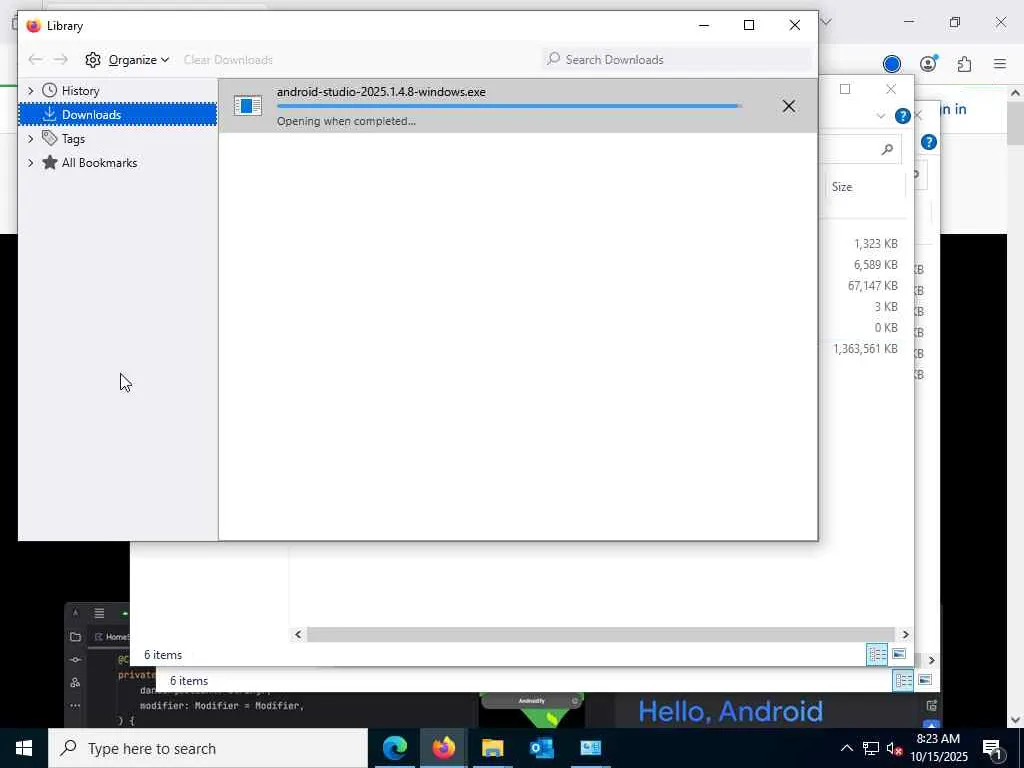Viewport: 1024px width, 768px height.
Task: Open the notification center icon
Action: [x=992, y=748]
